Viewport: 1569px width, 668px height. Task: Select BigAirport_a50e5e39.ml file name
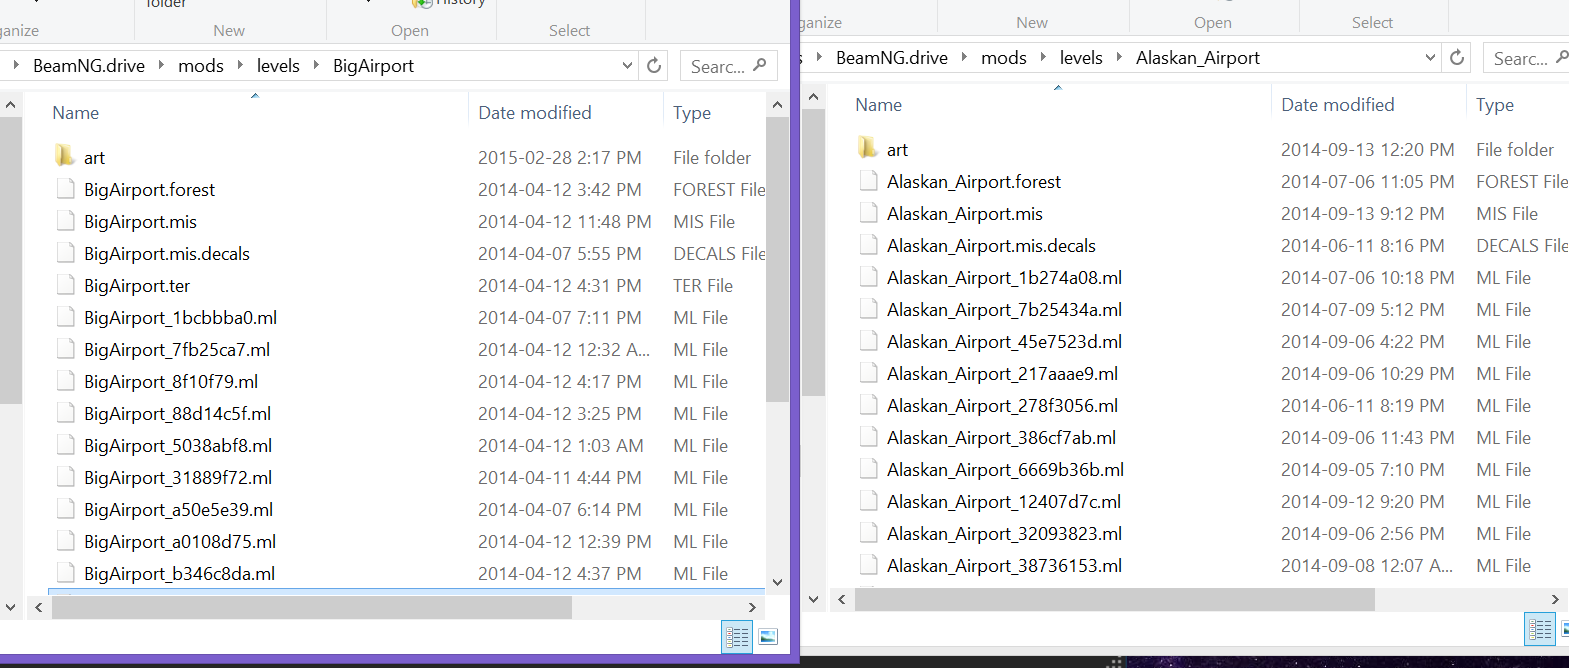tap(179, 510)
